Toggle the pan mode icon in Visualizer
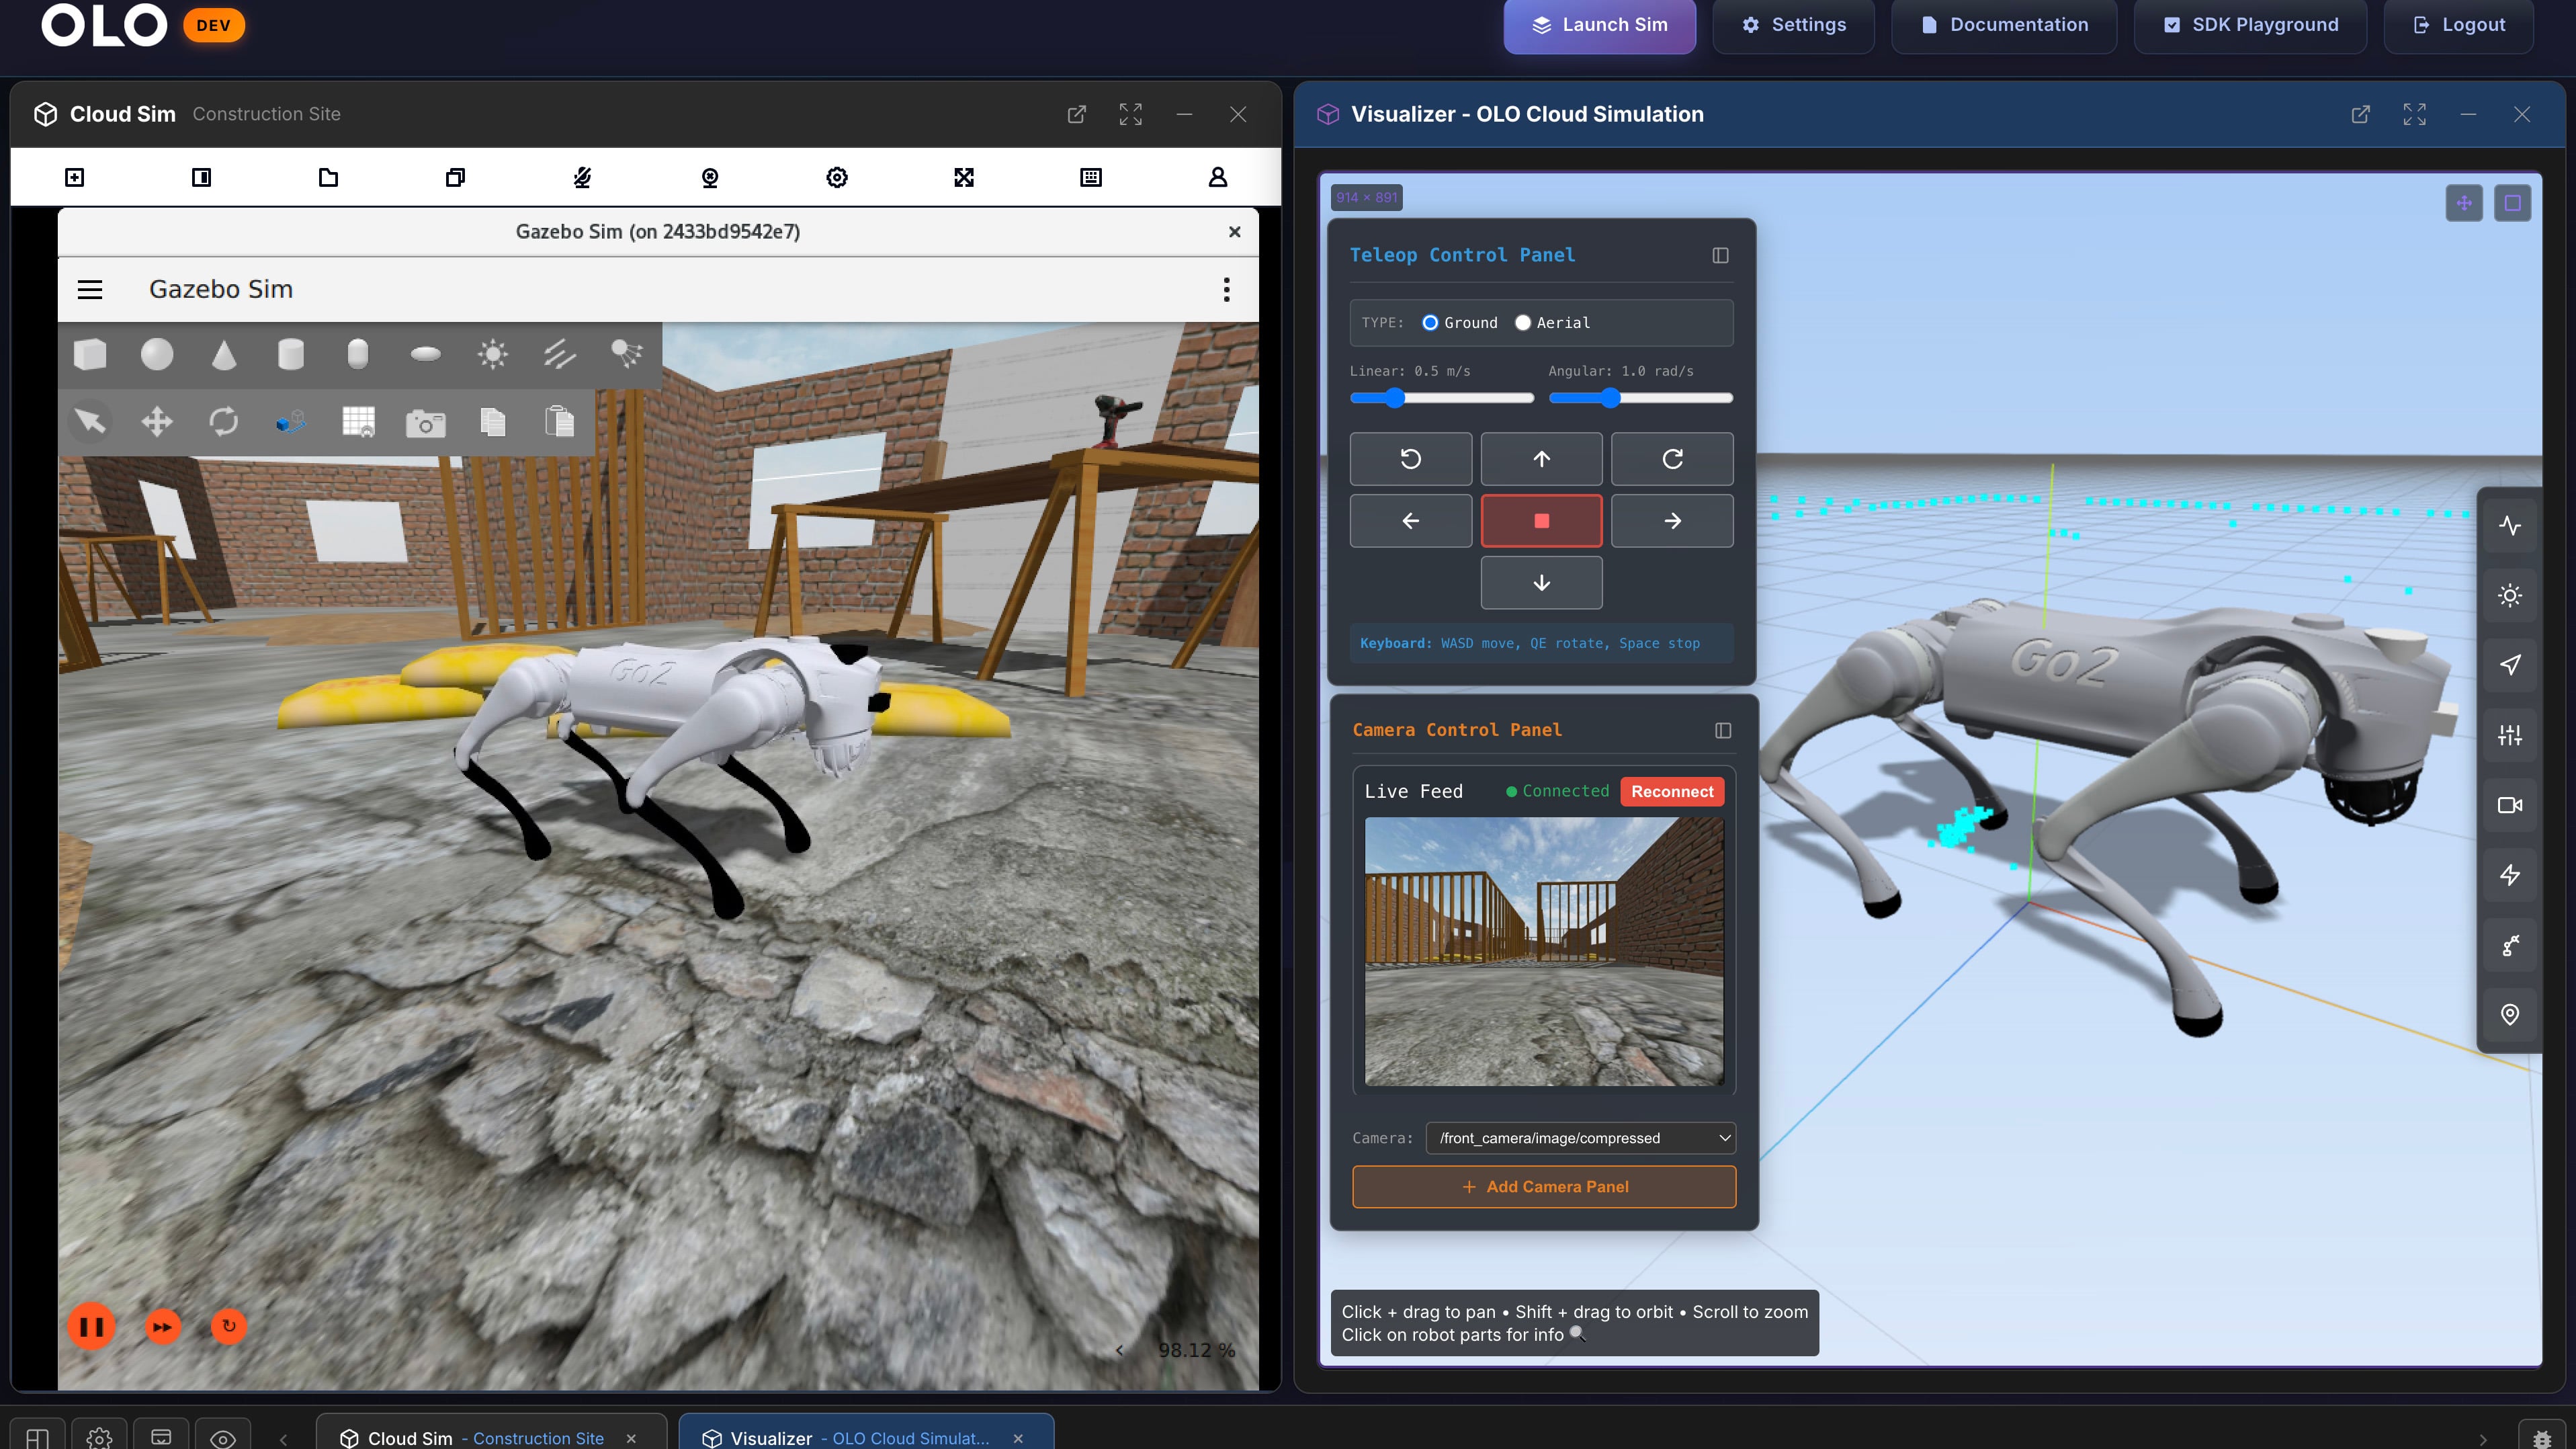The height and width of the screenshot is (1449, 2576). coord(2464,203)
